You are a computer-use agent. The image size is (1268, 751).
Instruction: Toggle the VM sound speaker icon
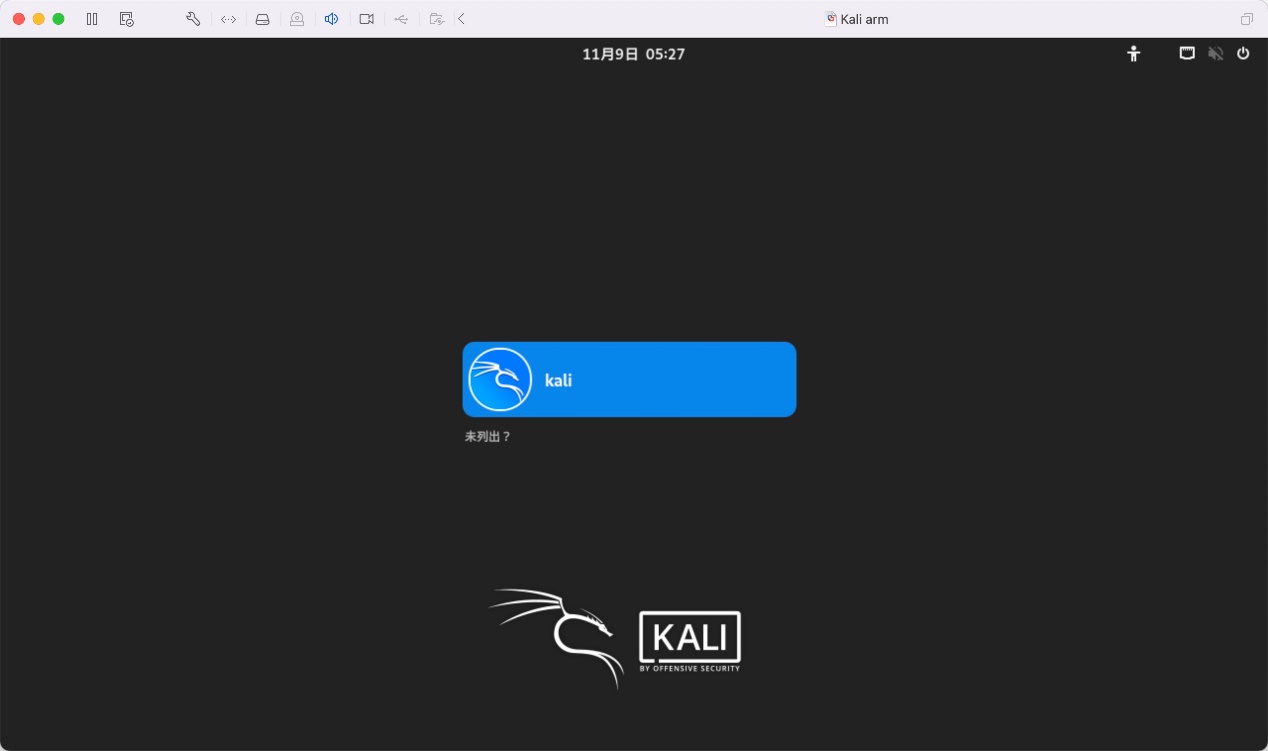tap(331, 19)
